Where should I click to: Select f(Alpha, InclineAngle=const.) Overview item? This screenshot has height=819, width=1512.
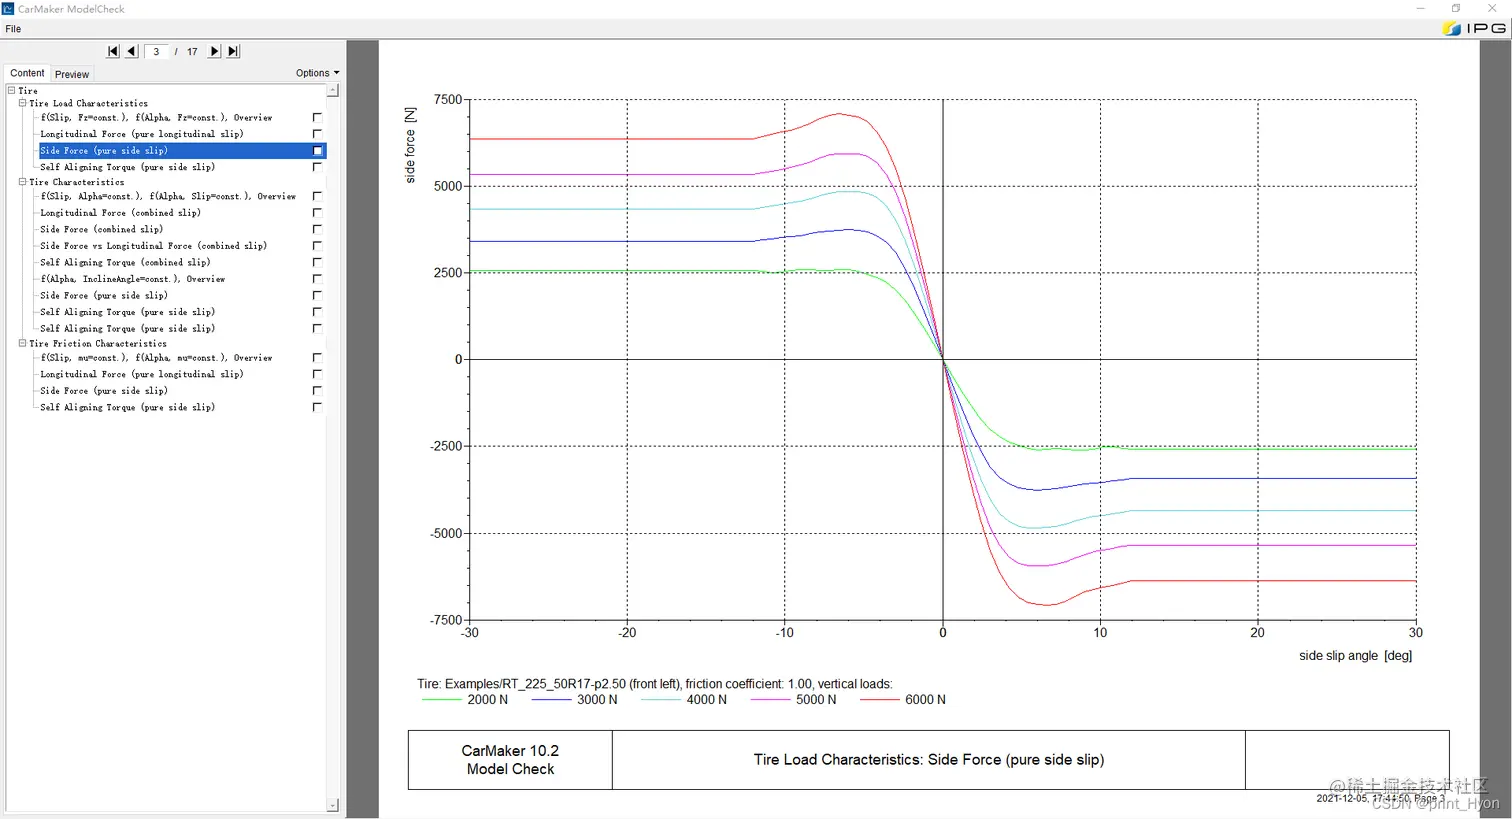click(132, 279)
